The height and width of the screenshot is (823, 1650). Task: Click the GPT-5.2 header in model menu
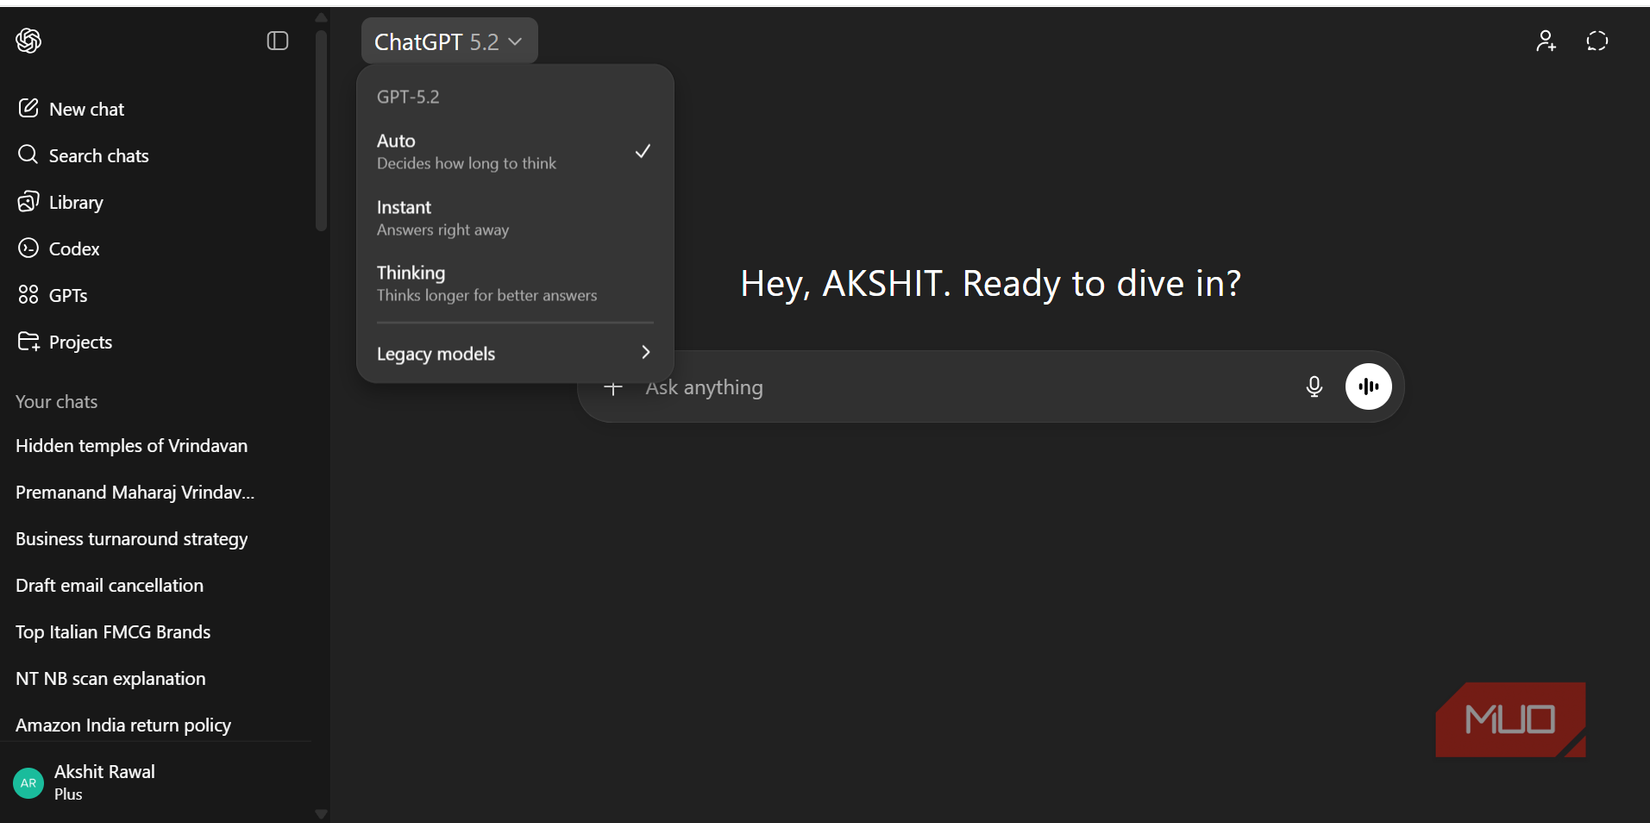408,97
